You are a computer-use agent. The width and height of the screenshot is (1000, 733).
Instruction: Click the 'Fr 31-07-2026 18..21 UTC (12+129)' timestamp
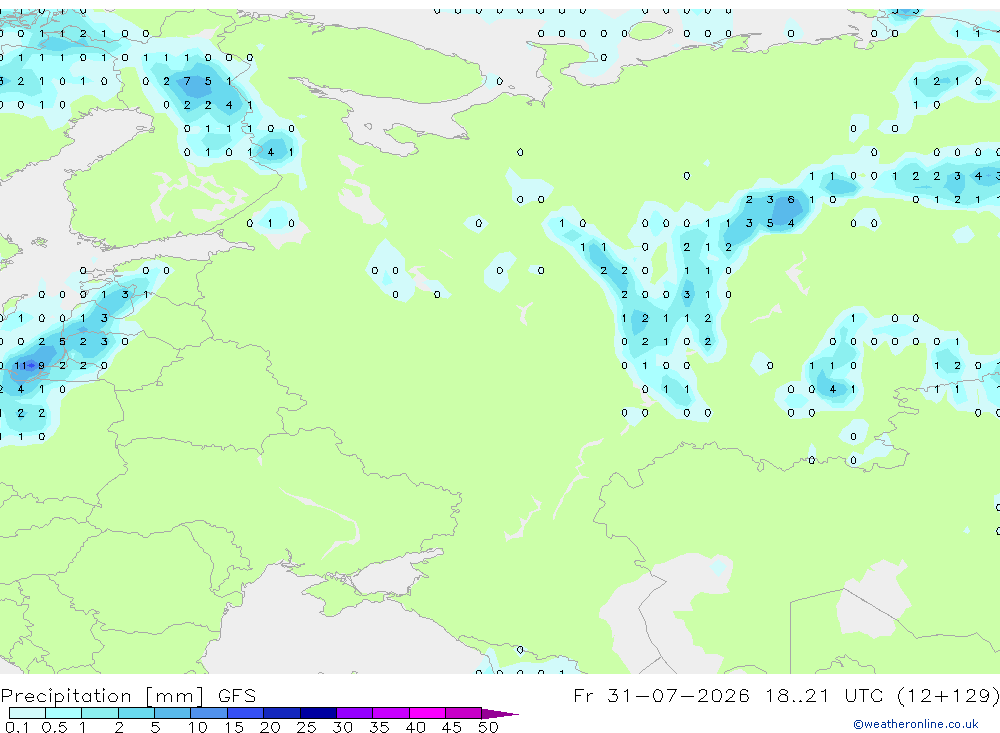click(x=786, y=695)
